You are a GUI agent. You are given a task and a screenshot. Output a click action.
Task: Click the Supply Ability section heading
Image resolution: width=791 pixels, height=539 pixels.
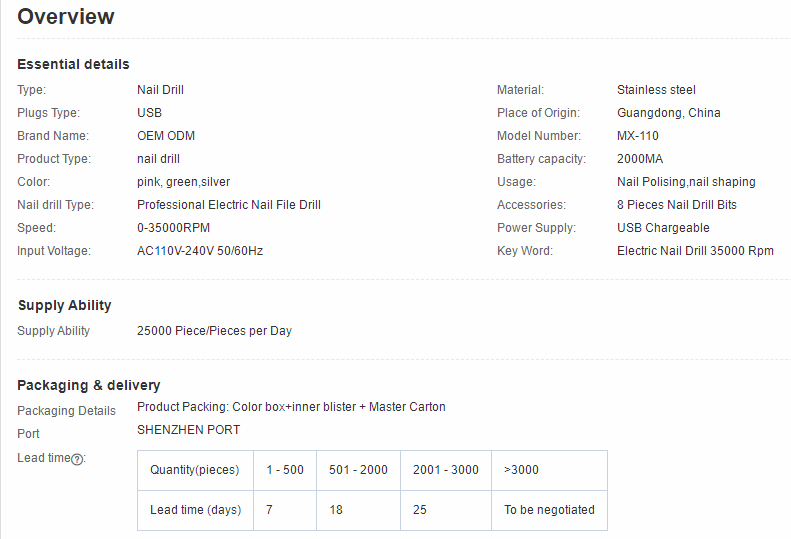[65, 306]
